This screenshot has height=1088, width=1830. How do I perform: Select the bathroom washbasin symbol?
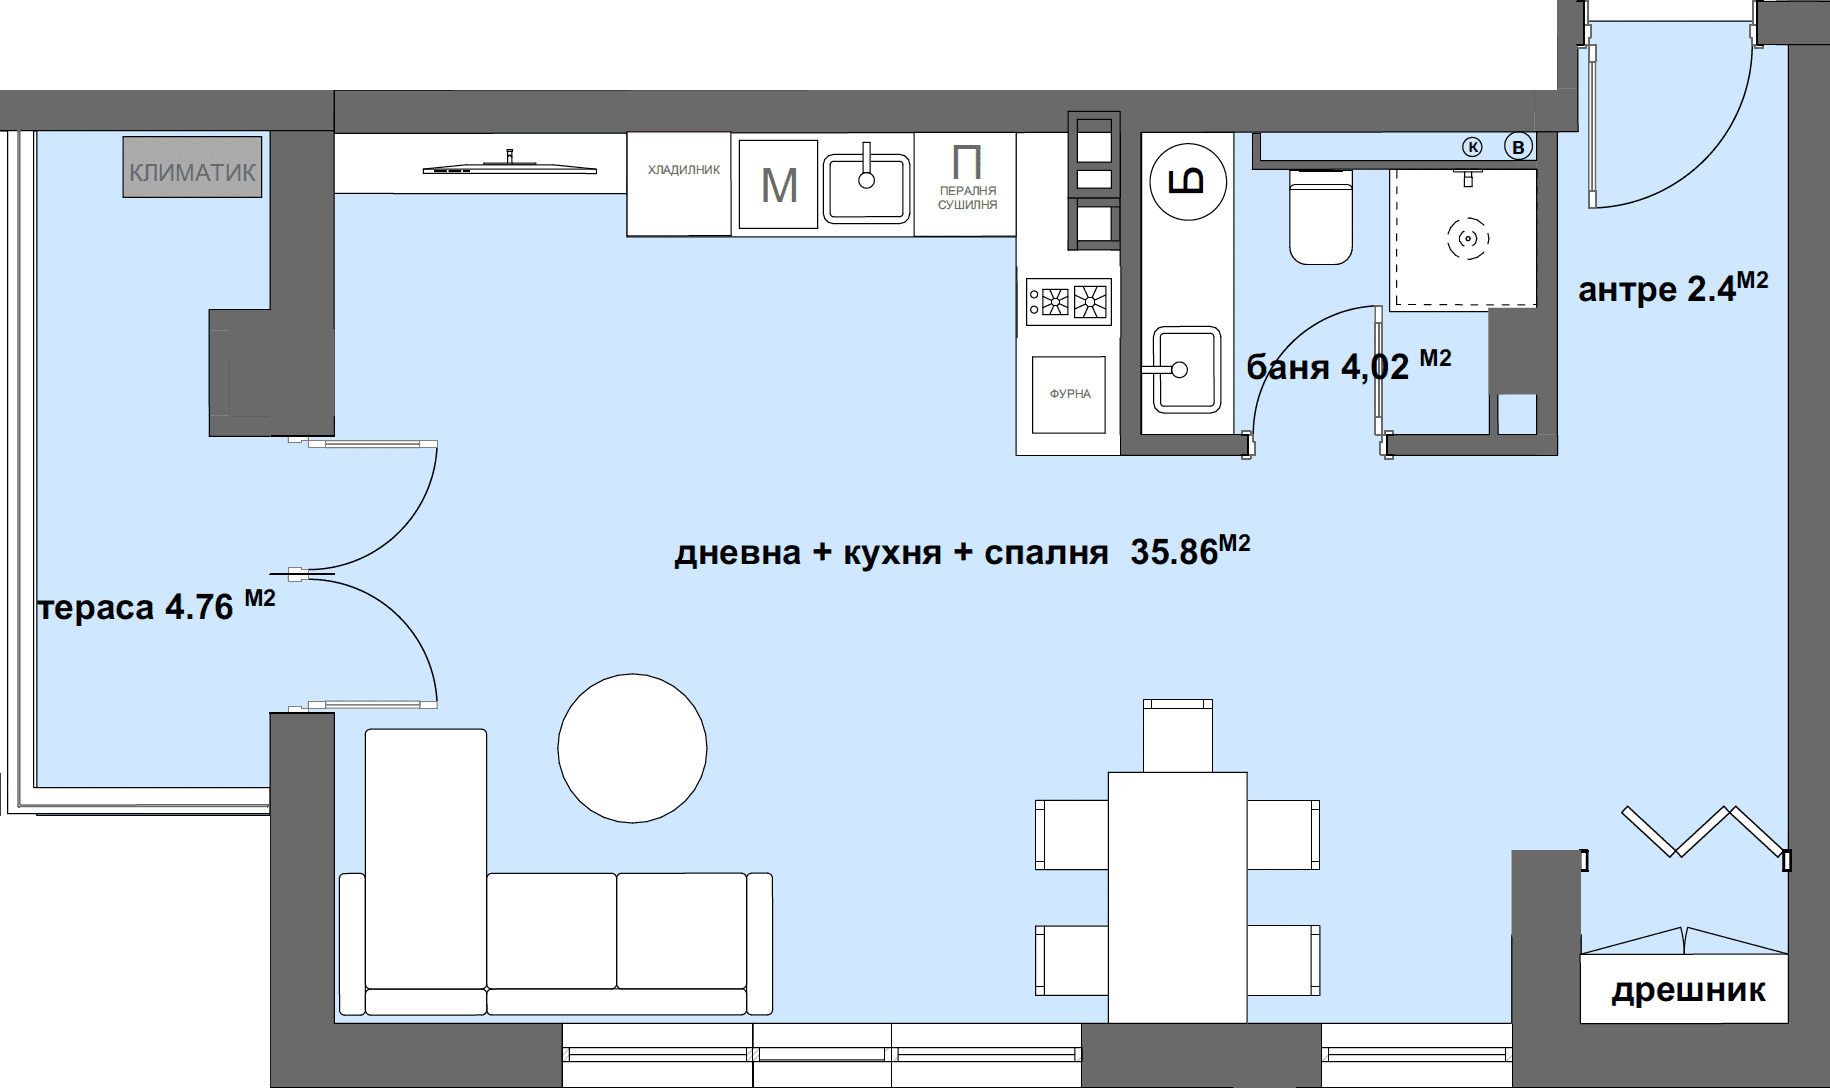click(1186, 370)
